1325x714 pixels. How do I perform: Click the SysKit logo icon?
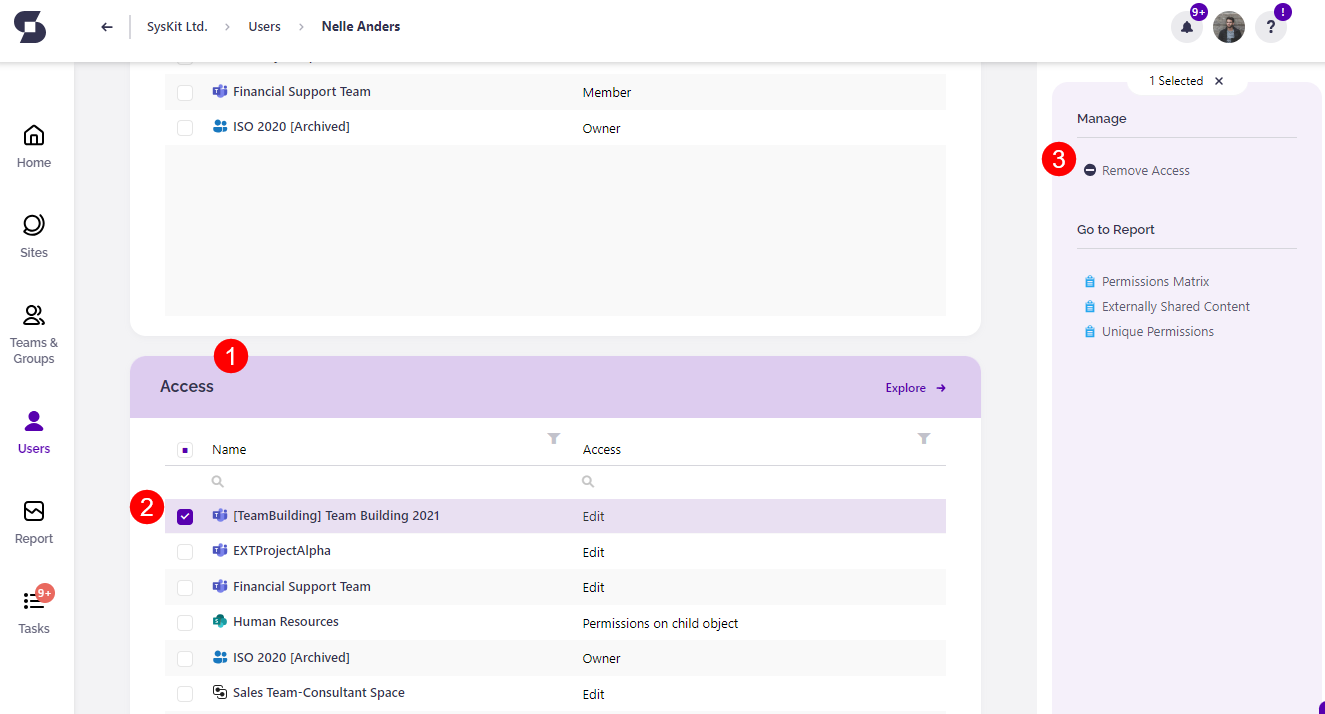point(30,27)
